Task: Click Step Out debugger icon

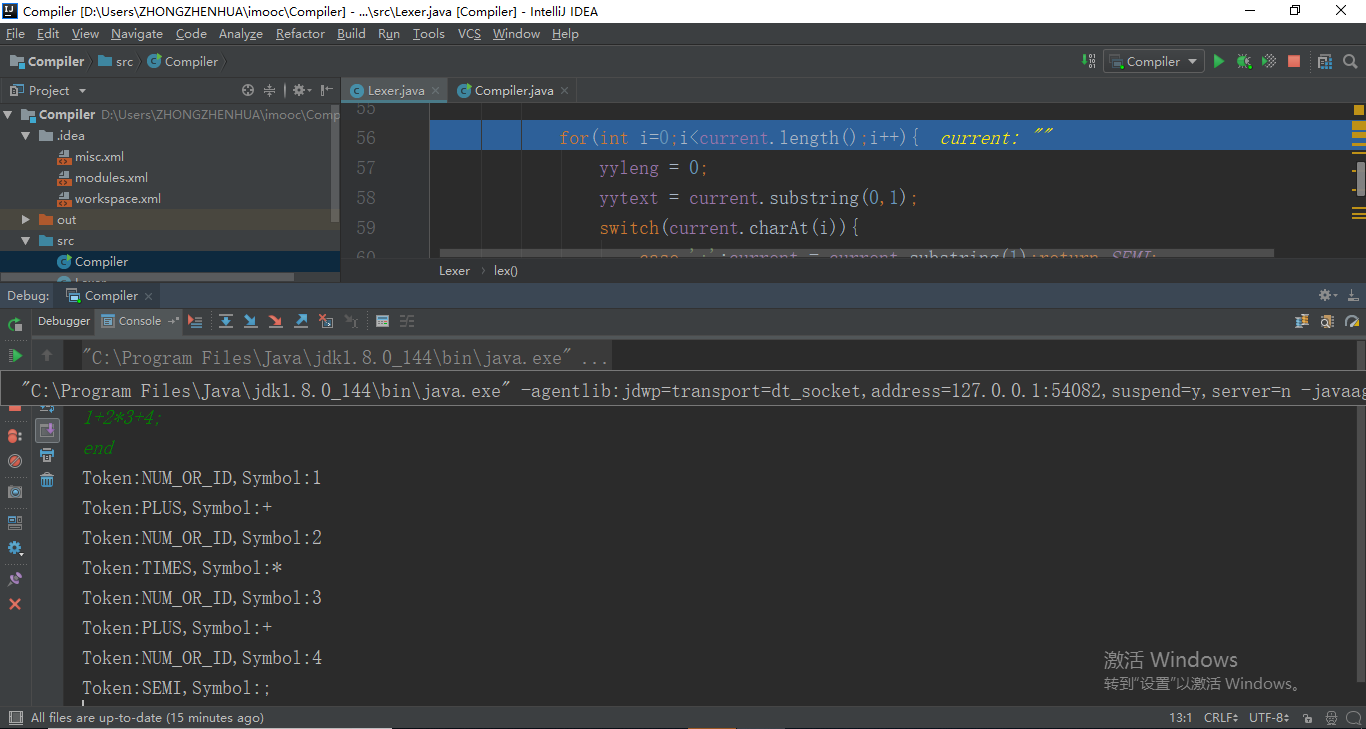Action: [x=301, y=321]
